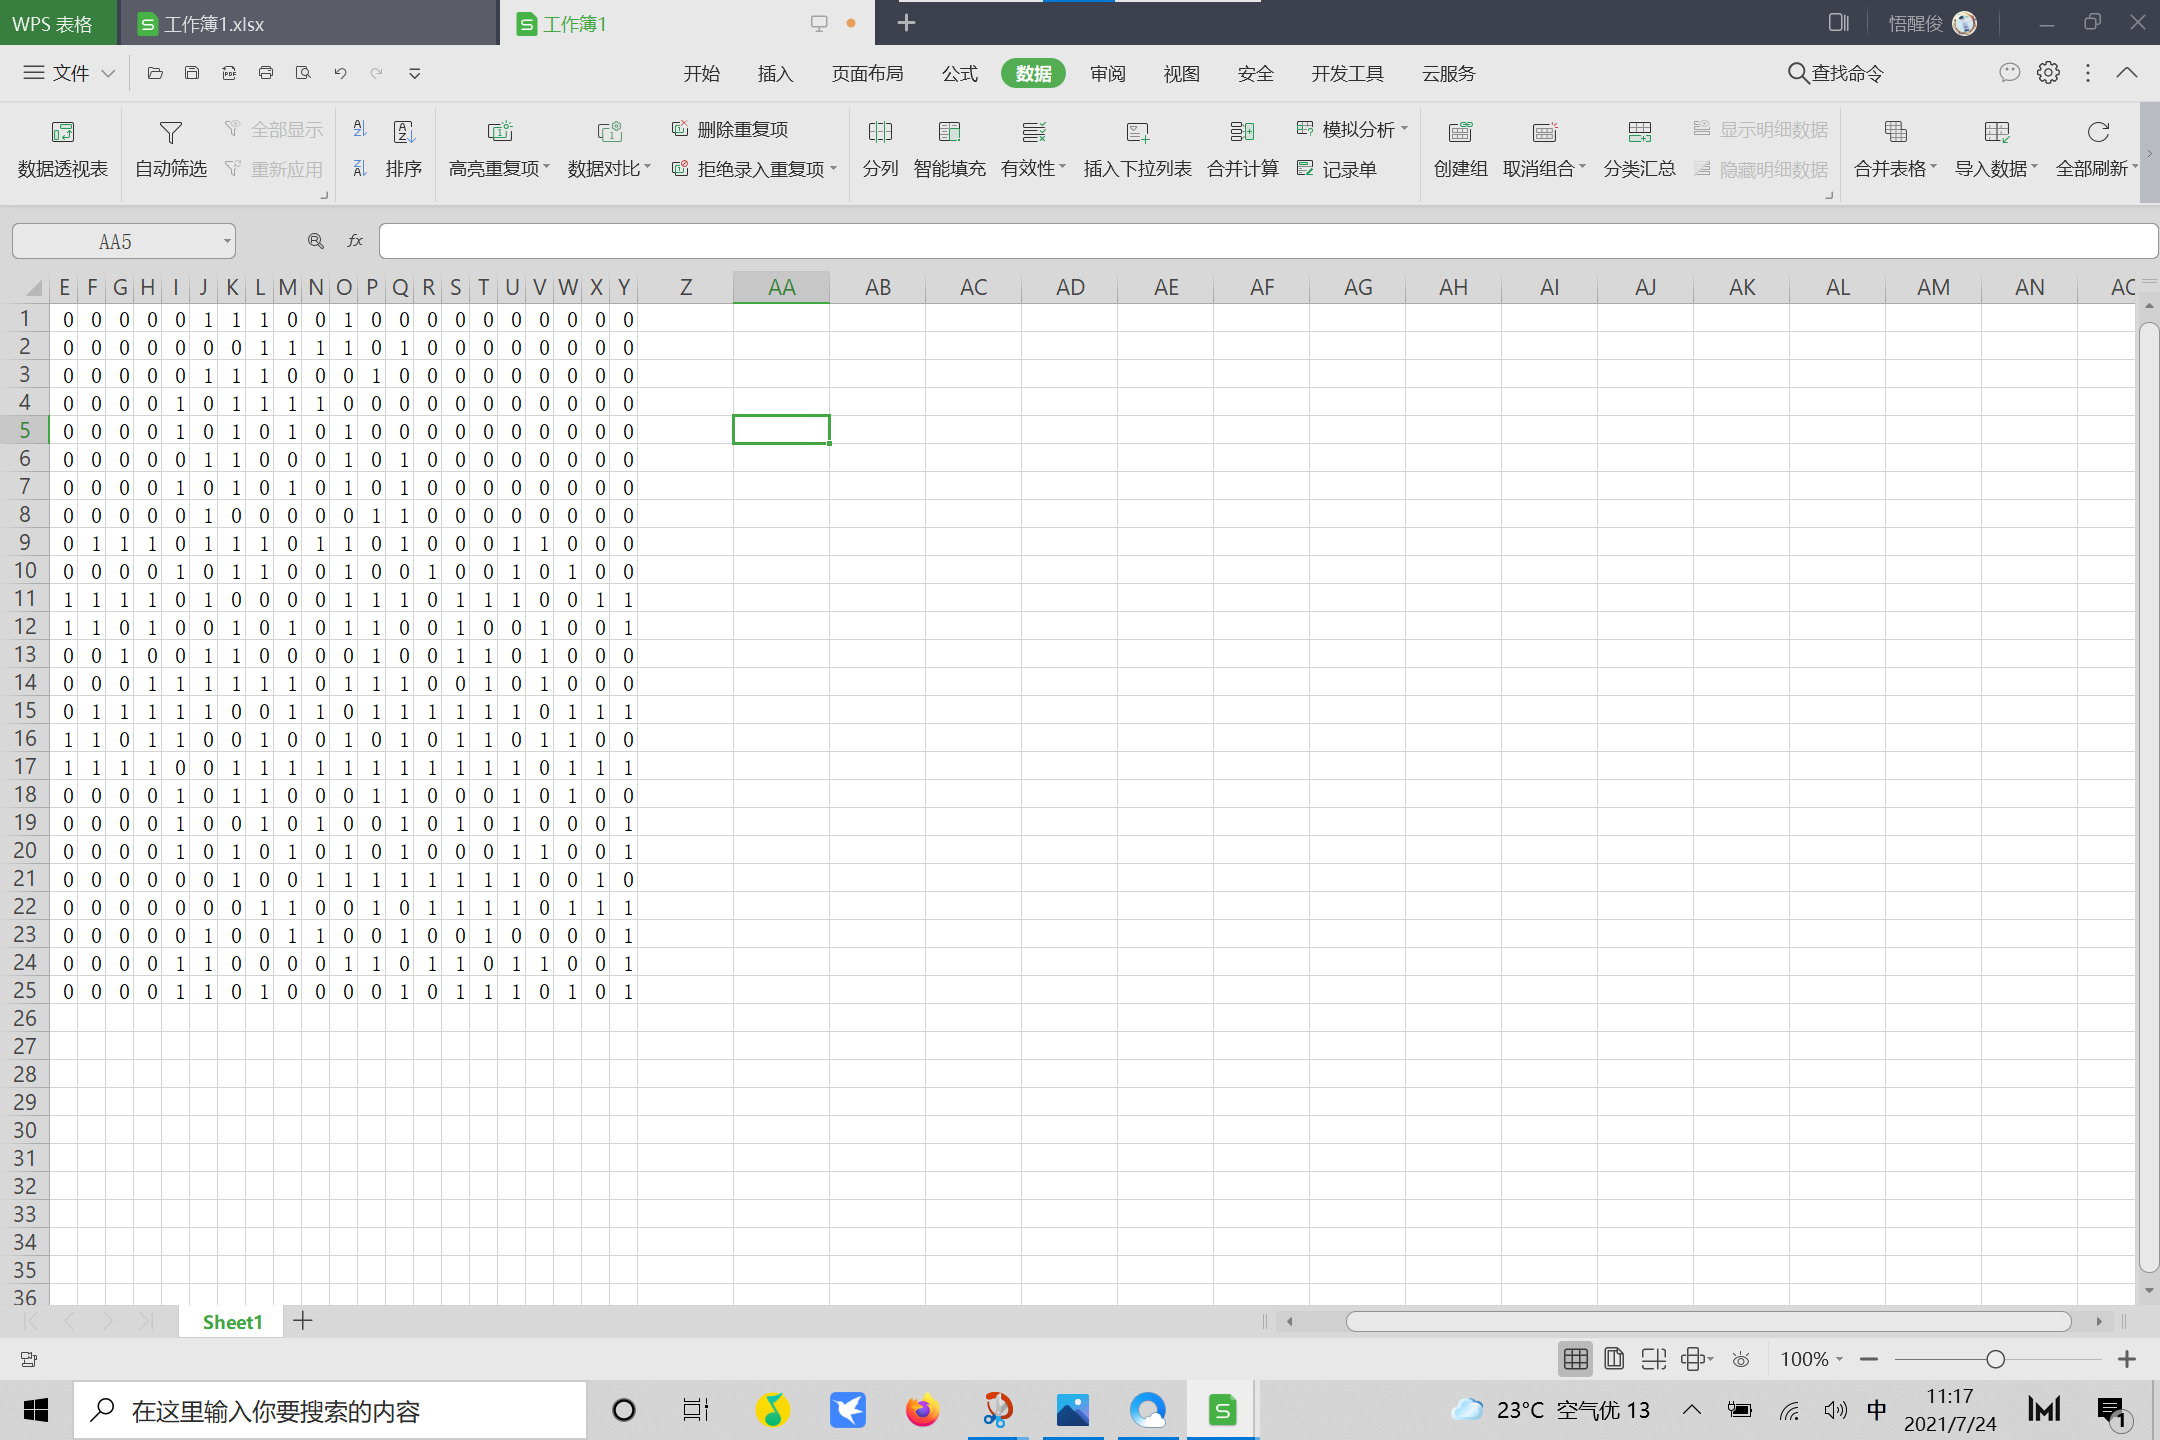Enable 自动筛选 (AutoFilter)
Image resolution: width=2160 pixels, height=1440 pixels.
coord(168,148)
